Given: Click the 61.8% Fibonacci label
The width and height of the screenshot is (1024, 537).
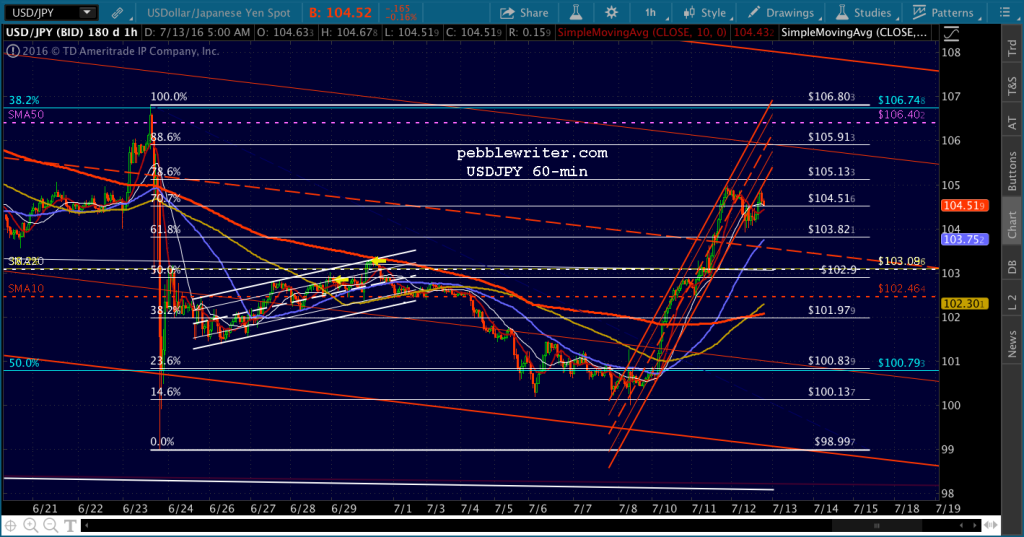Looking at the screenshot, I should tap(165, 229).
